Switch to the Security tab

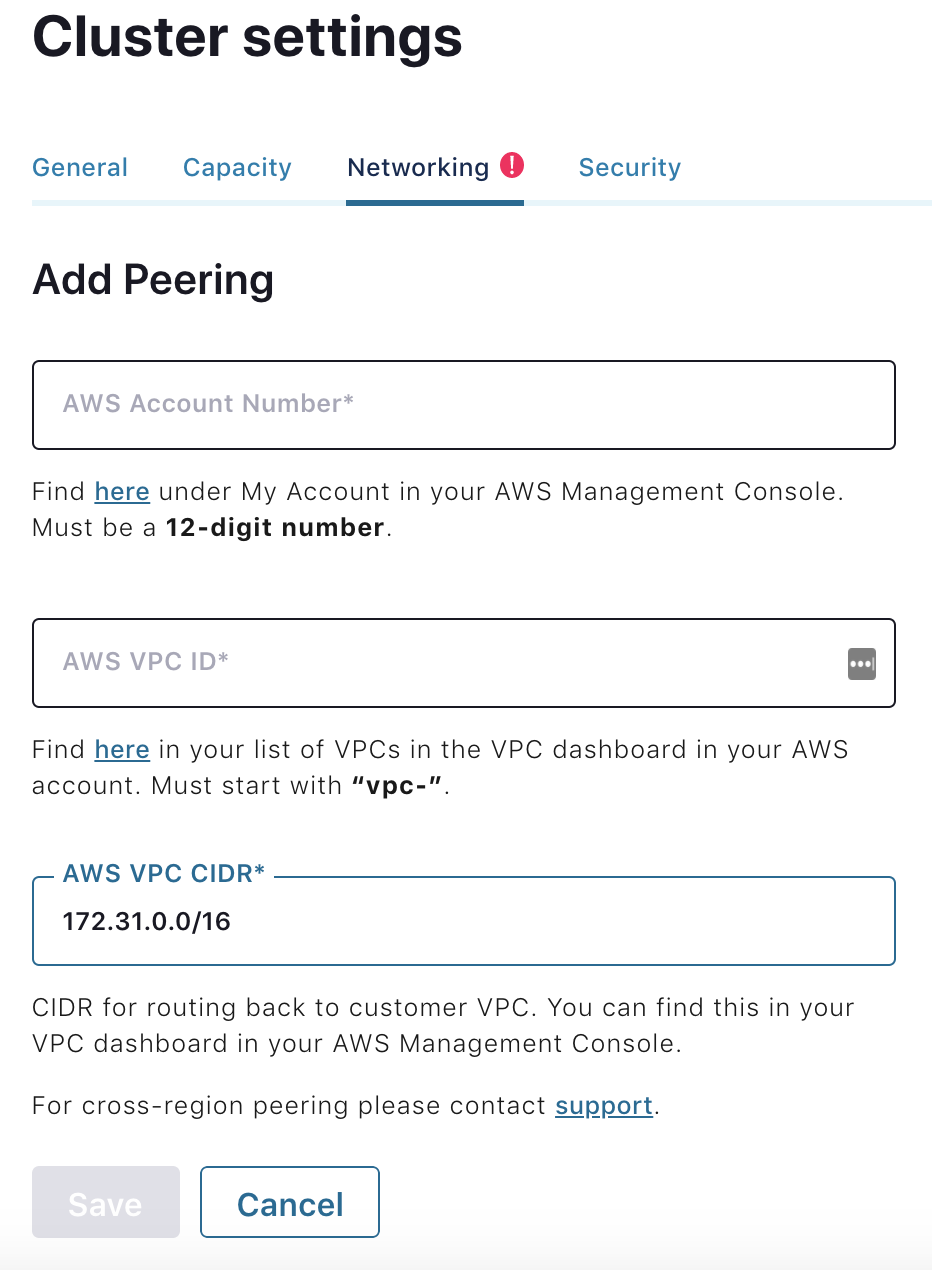coord(629,167)
